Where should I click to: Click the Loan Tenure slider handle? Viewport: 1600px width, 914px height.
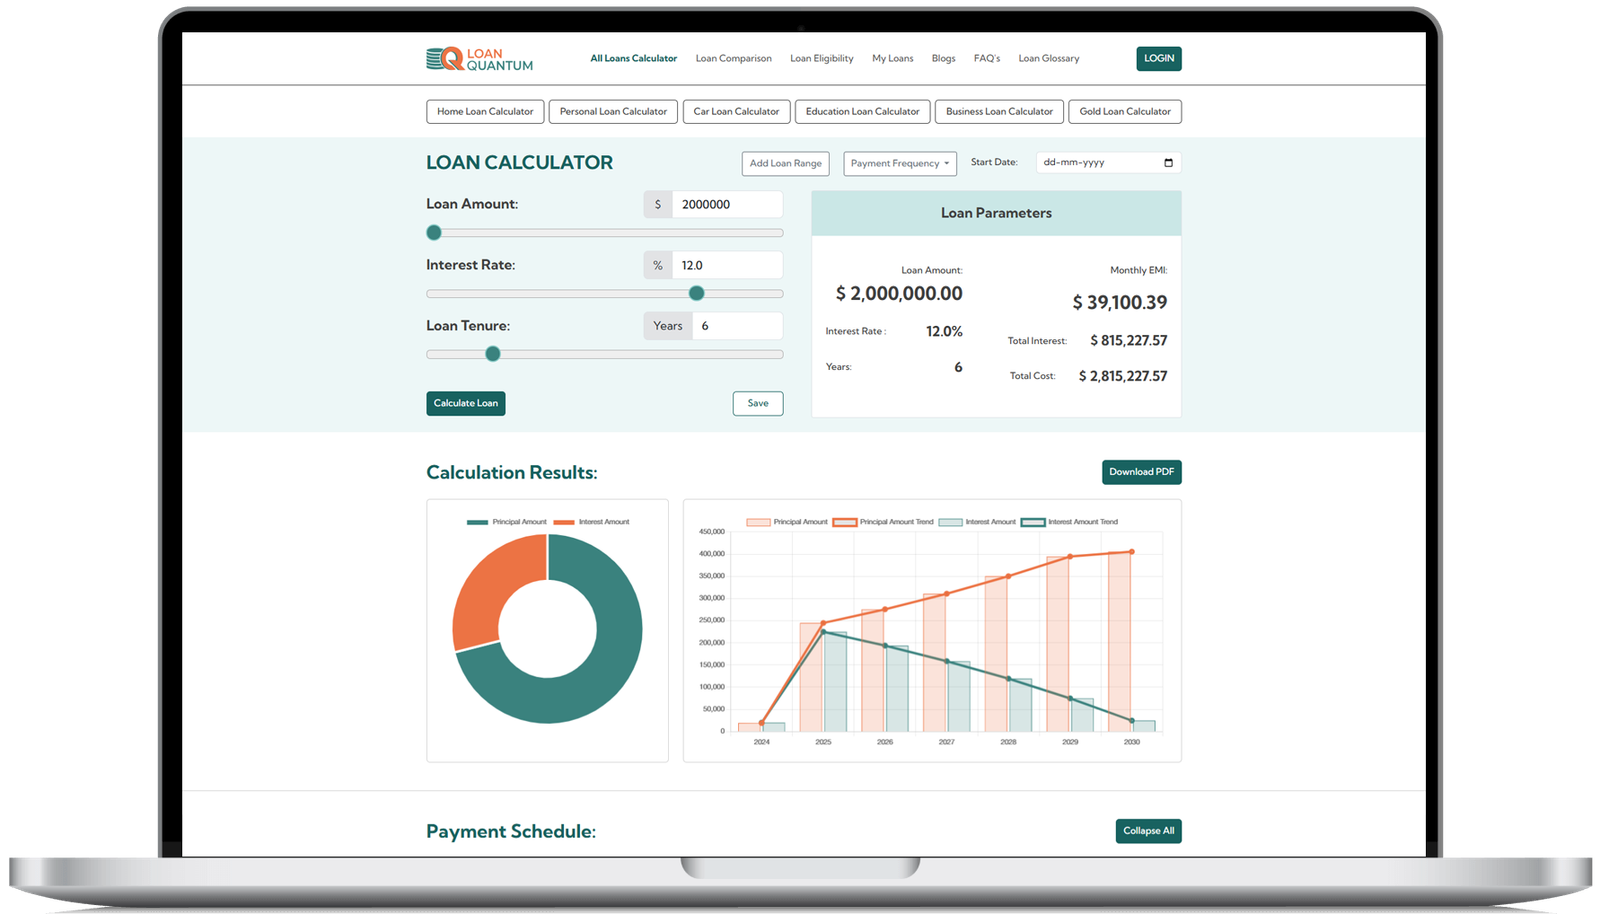coord(492,354)
